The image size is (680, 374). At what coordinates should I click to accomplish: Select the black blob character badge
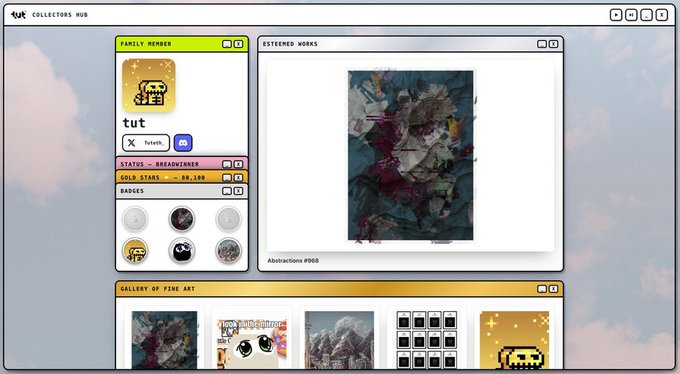pyautogui.click(x=182, y=251)
